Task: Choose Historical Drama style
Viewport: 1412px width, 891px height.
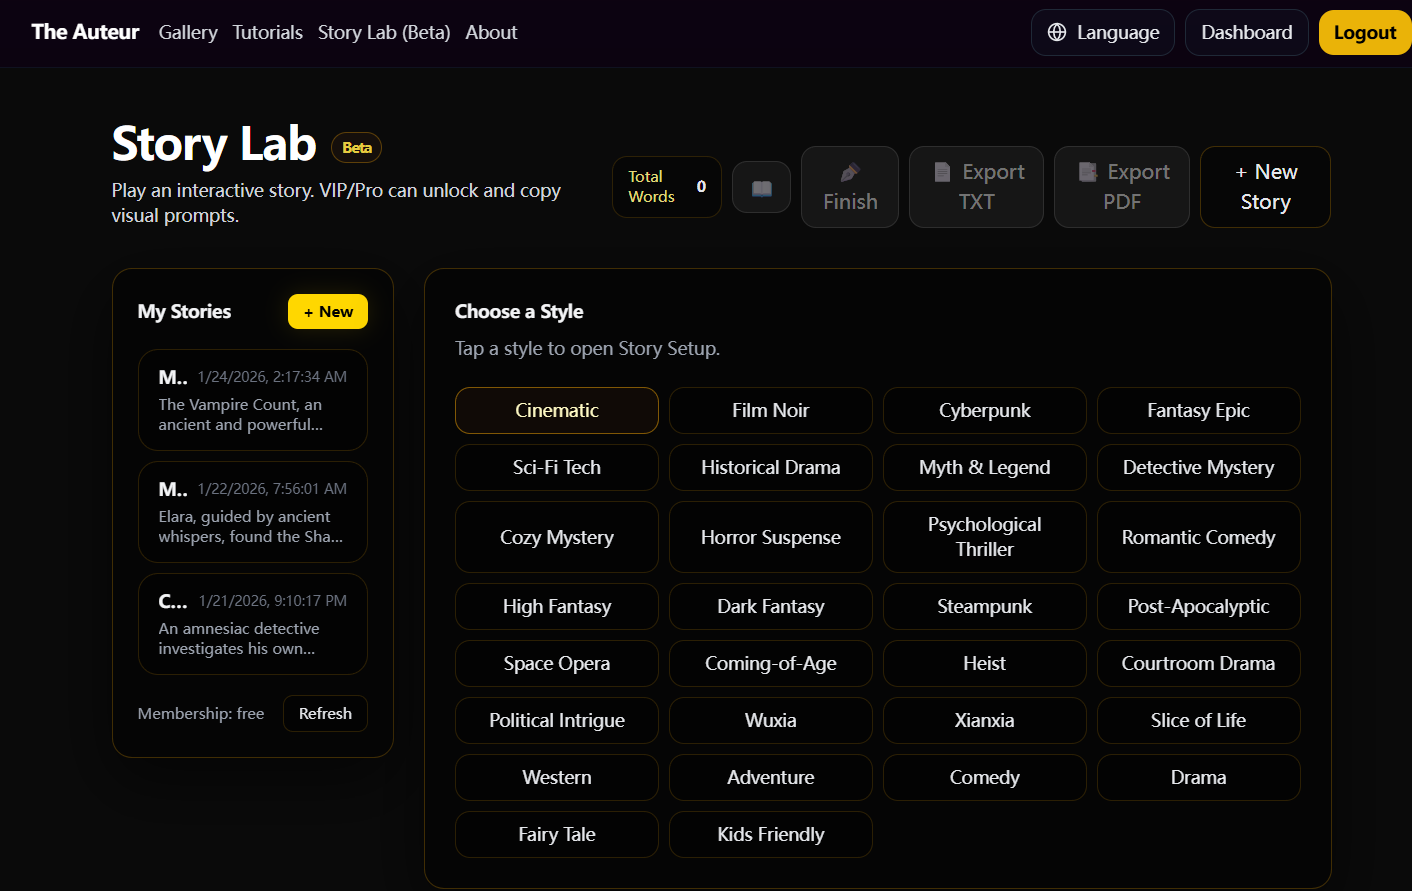Action: [771, 467]
